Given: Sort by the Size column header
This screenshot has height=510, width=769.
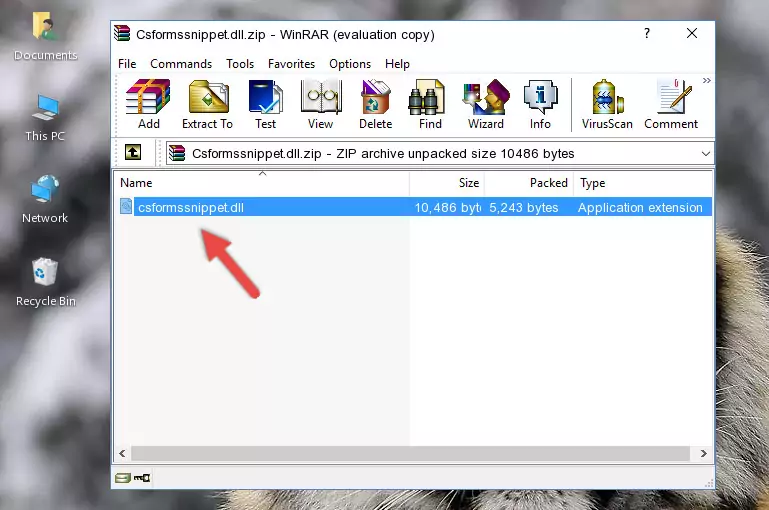Looking at the screenshot, I should (447, 183).
